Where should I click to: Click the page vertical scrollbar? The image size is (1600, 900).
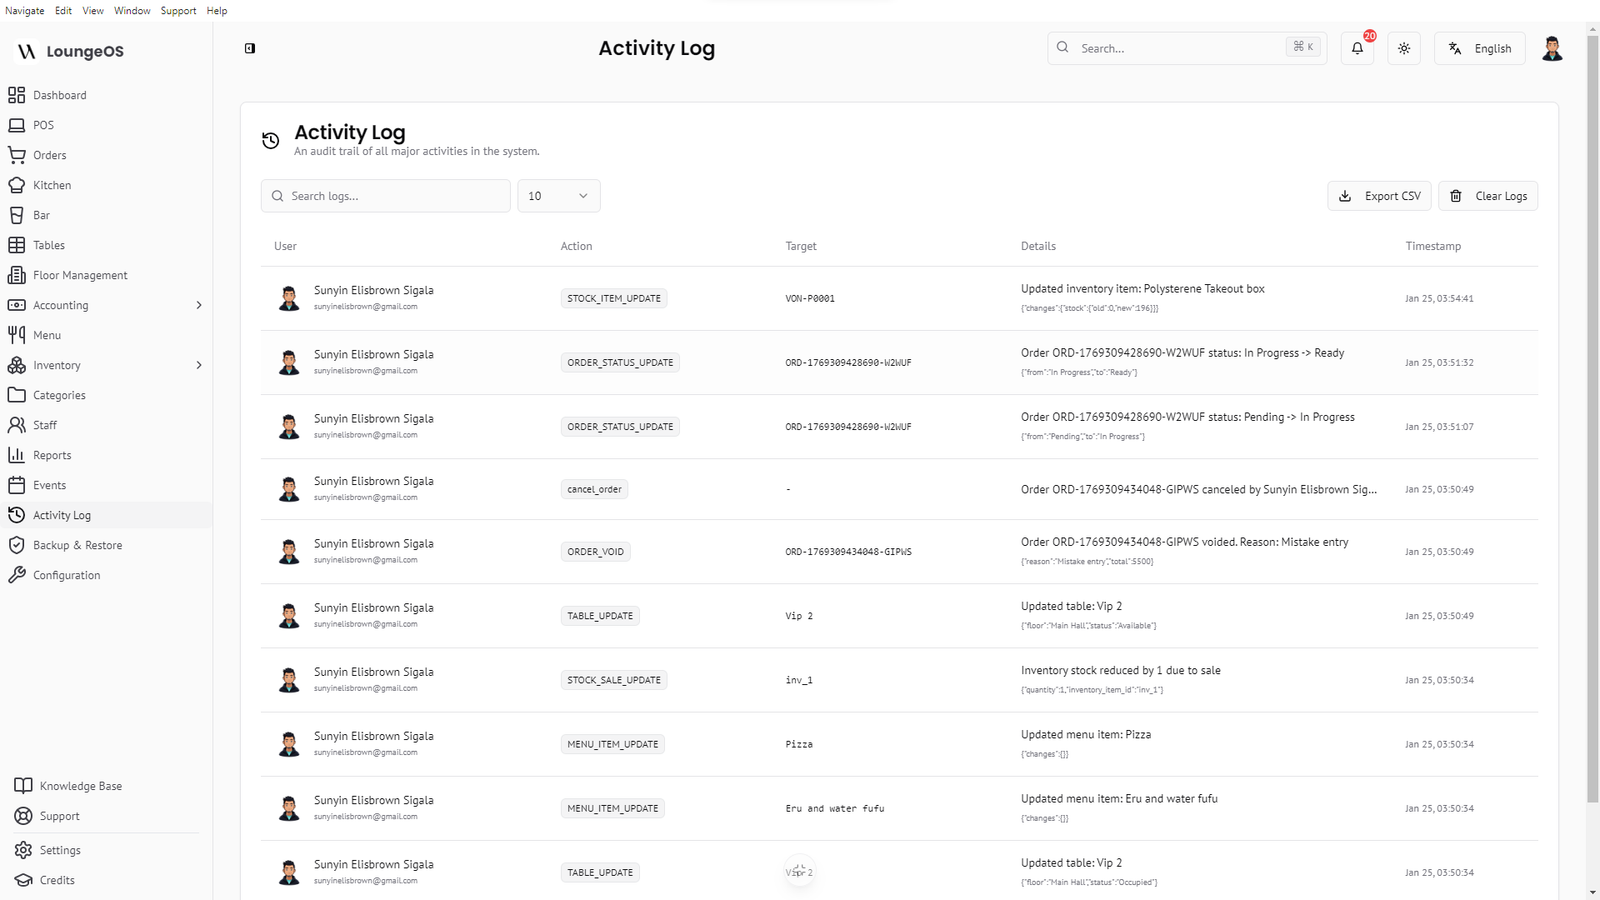[1593, 420]
